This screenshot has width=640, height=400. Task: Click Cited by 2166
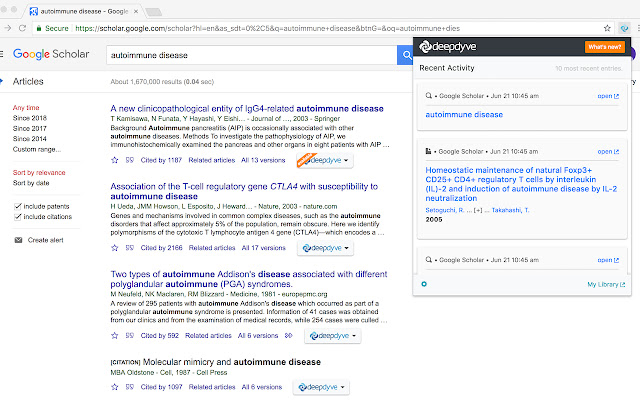coord(162,248)
